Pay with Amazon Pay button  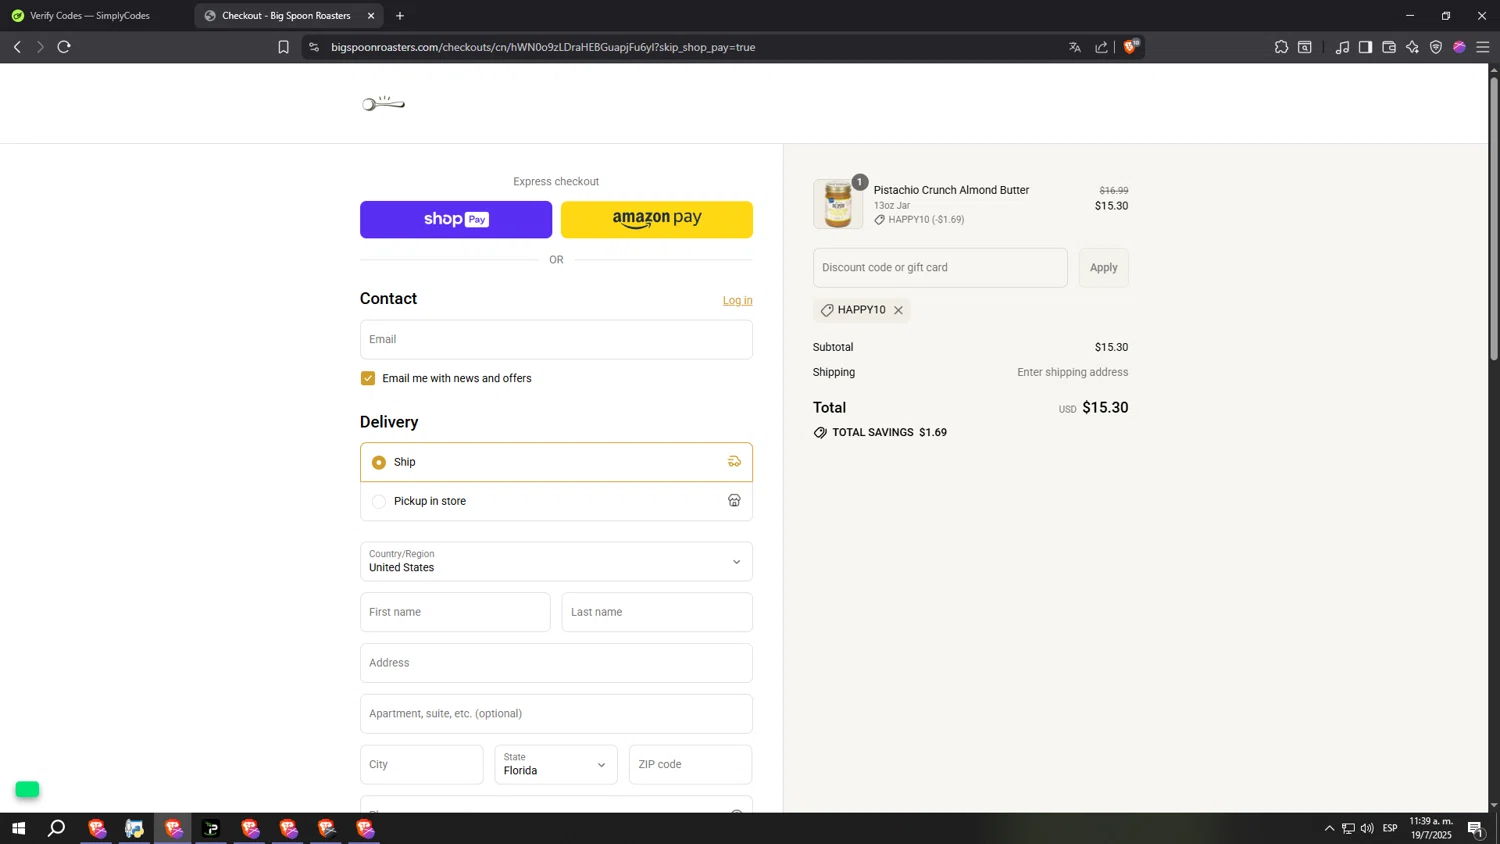pyautogui.click(x=657, y=219)
